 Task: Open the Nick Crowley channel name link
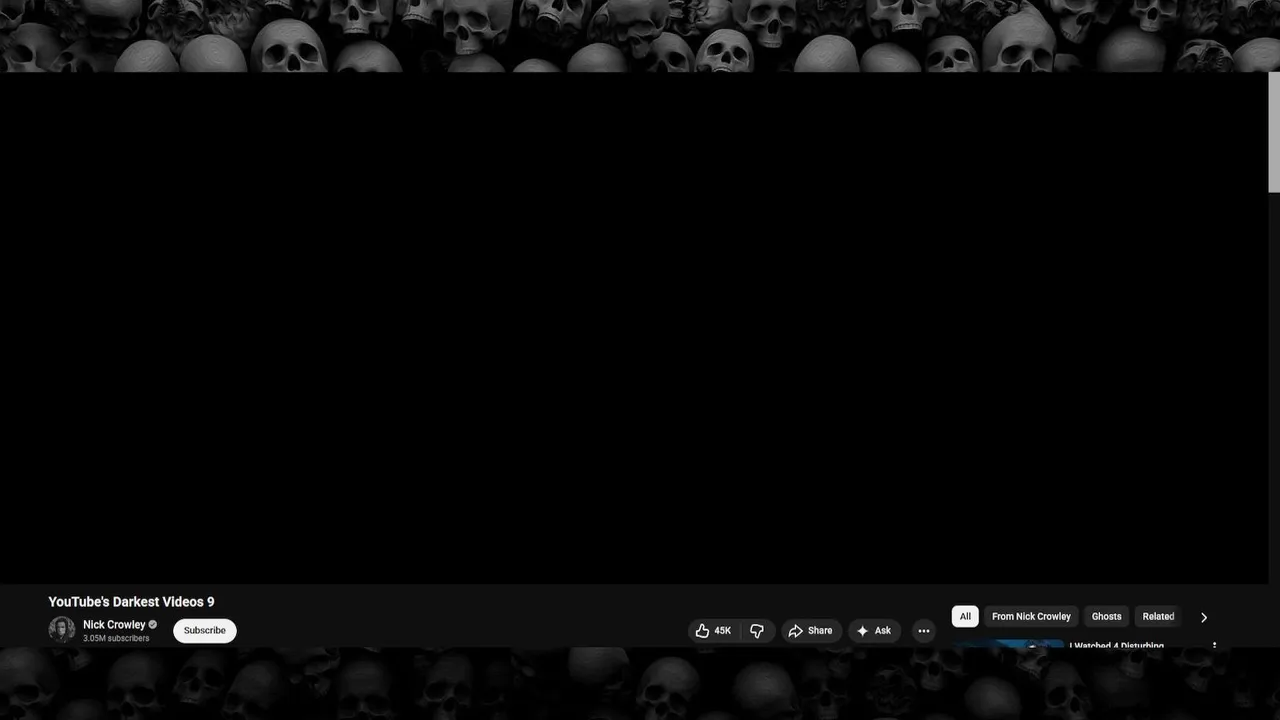click(114, 625)
